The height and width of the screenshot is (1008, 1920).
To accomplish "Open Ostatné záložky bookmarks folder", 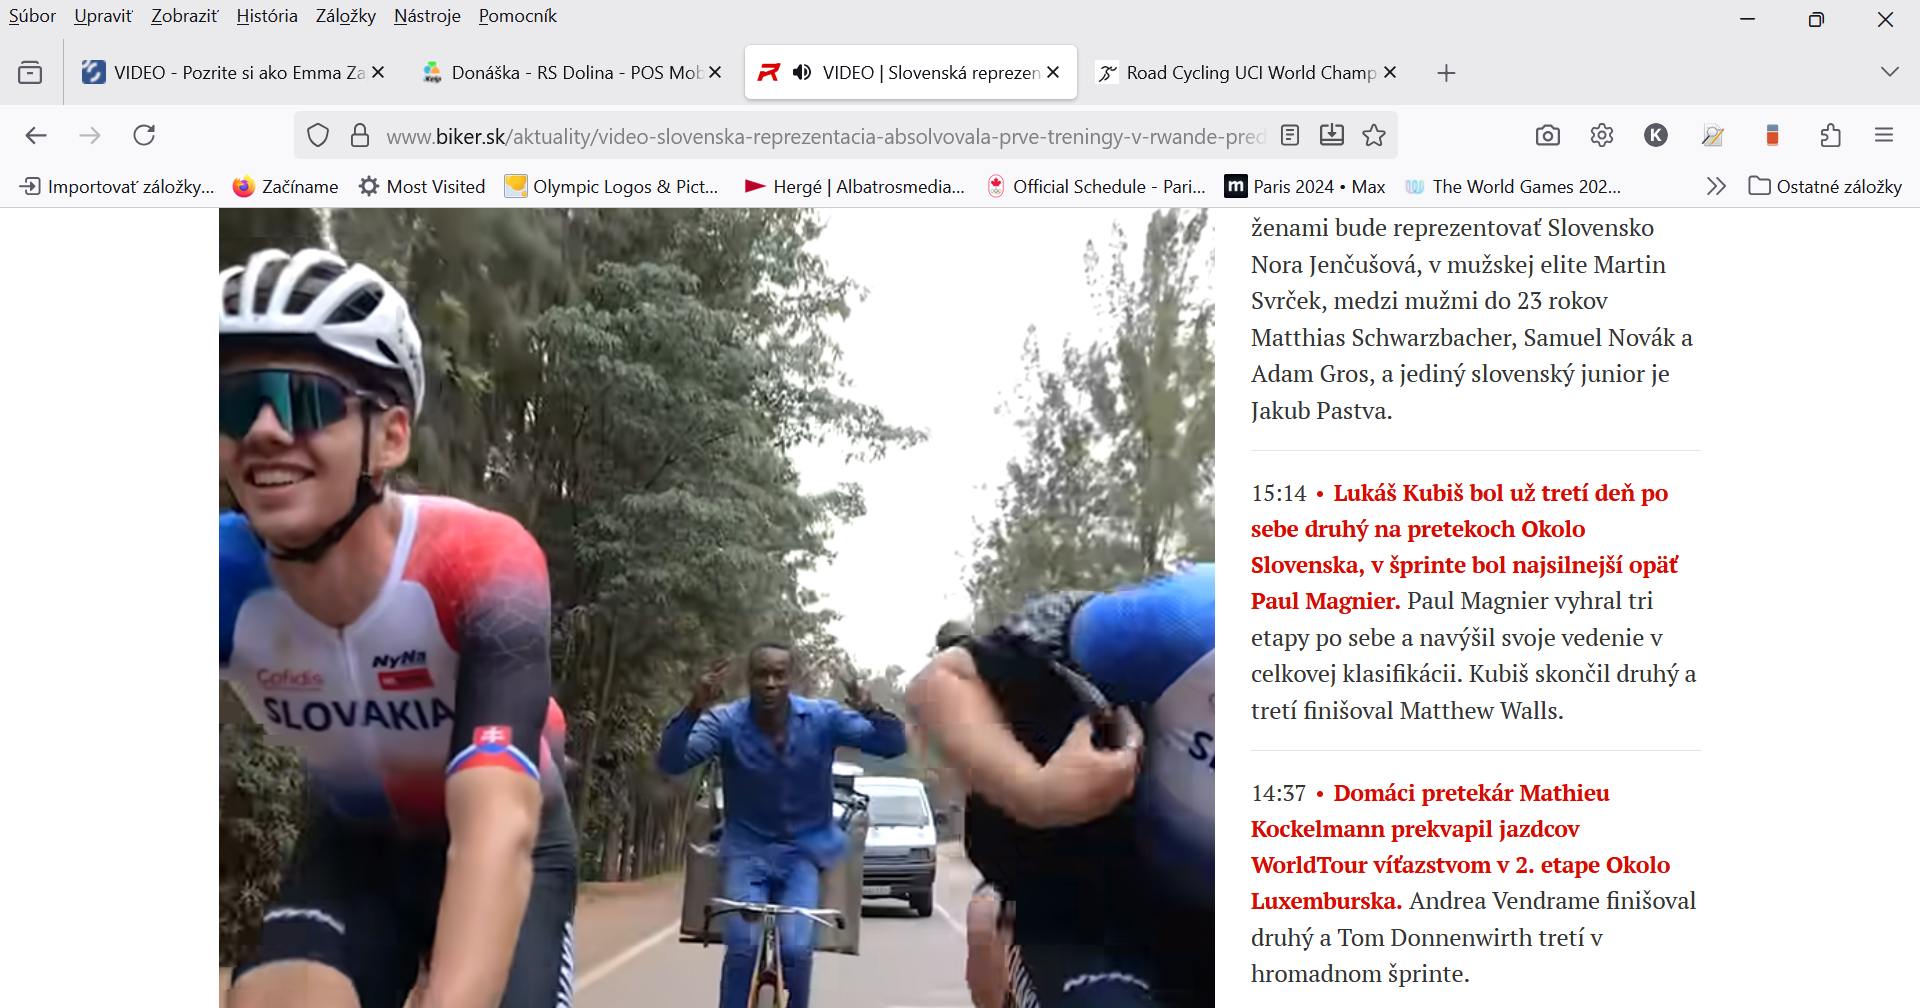I will (x=1825, y=186).
